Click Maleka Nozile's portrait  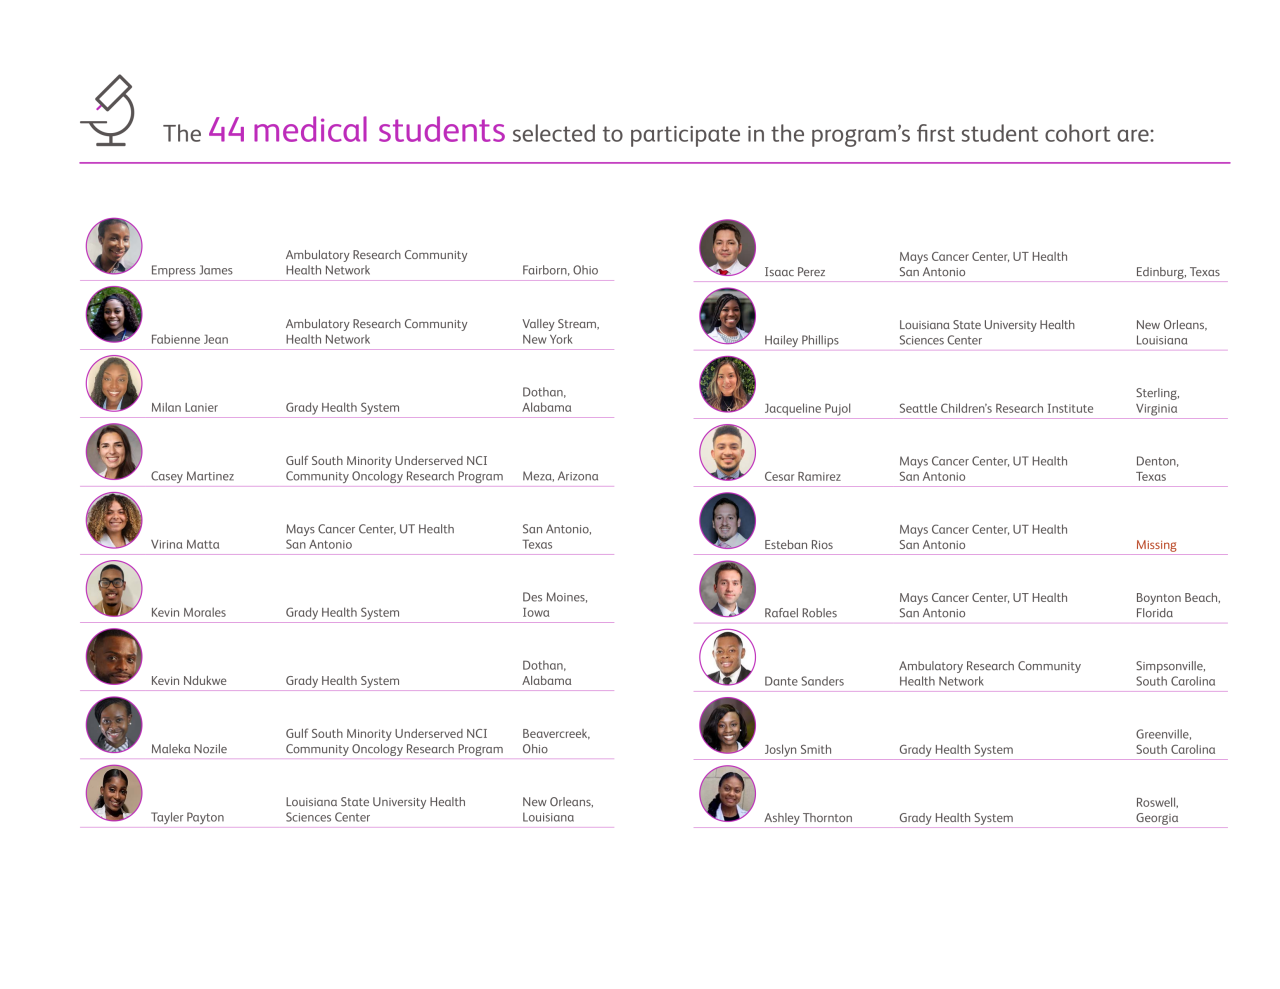(x=114, y=725)
